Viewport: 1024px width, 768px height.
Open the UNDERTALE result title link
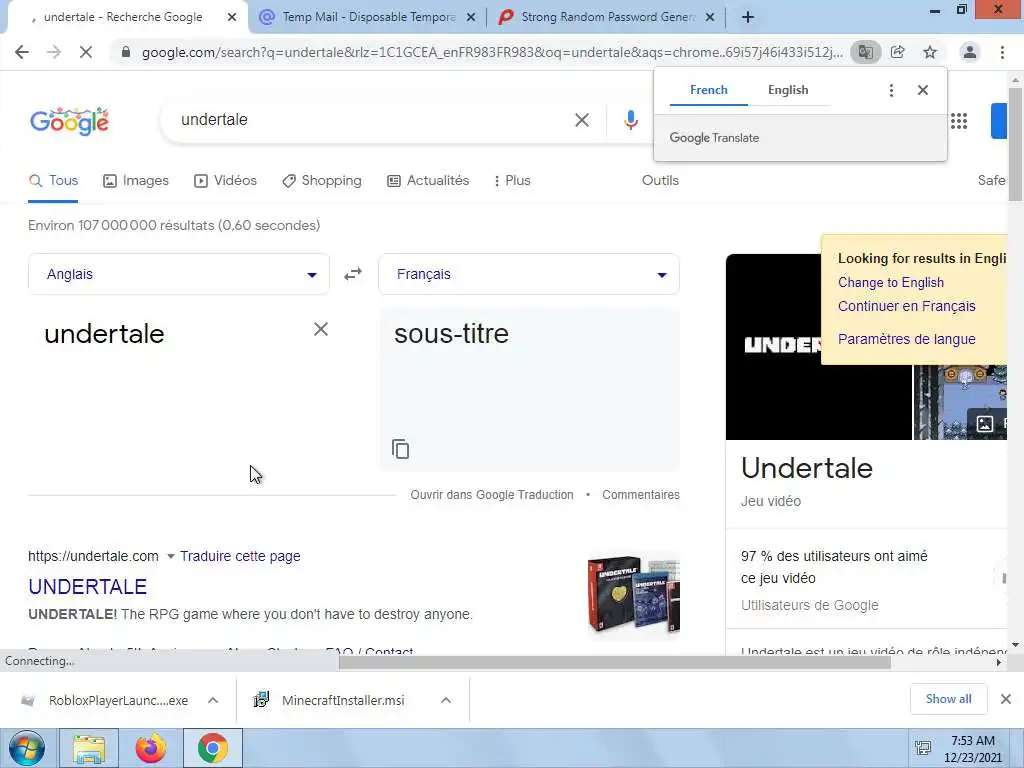point(88,586)
